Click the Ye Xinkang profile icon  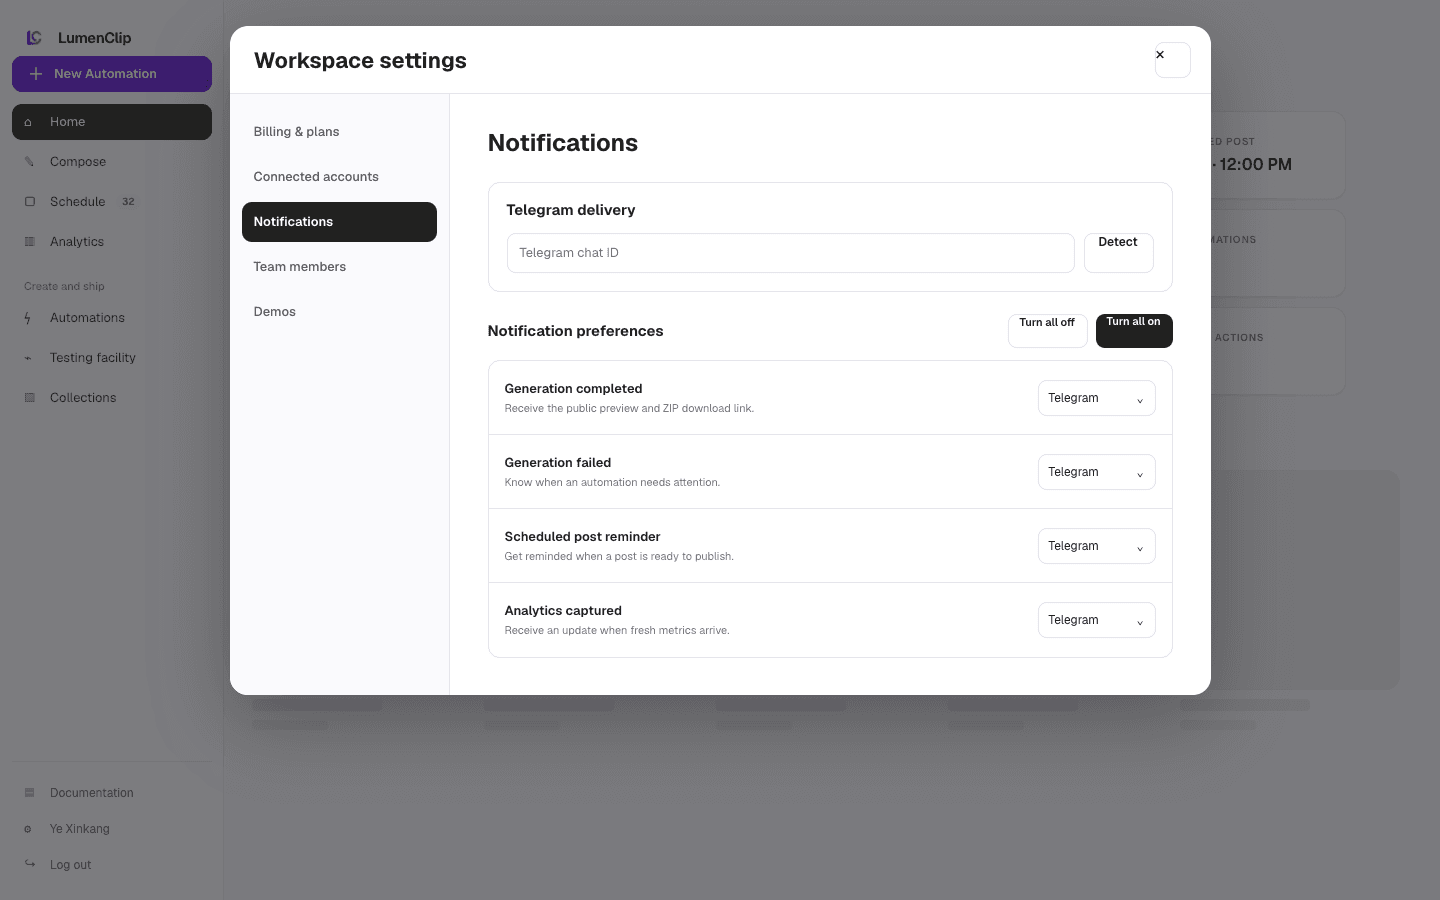[28, 829]
